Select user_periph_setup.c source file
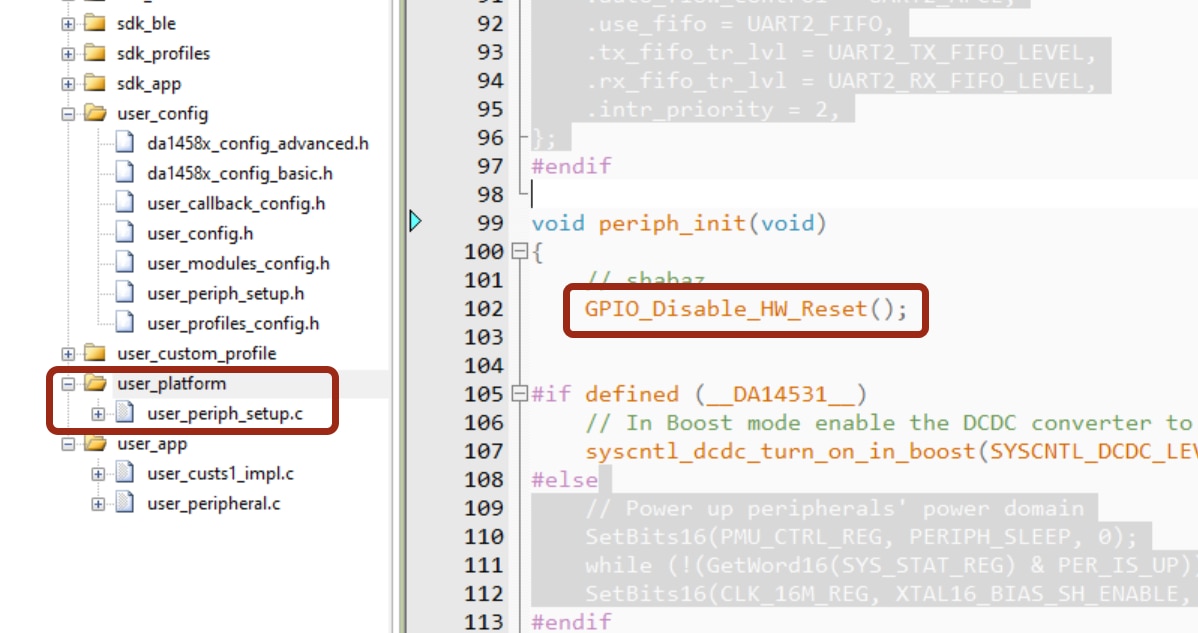The height and width of the screenshot is (633, 1198). [225, 414]
